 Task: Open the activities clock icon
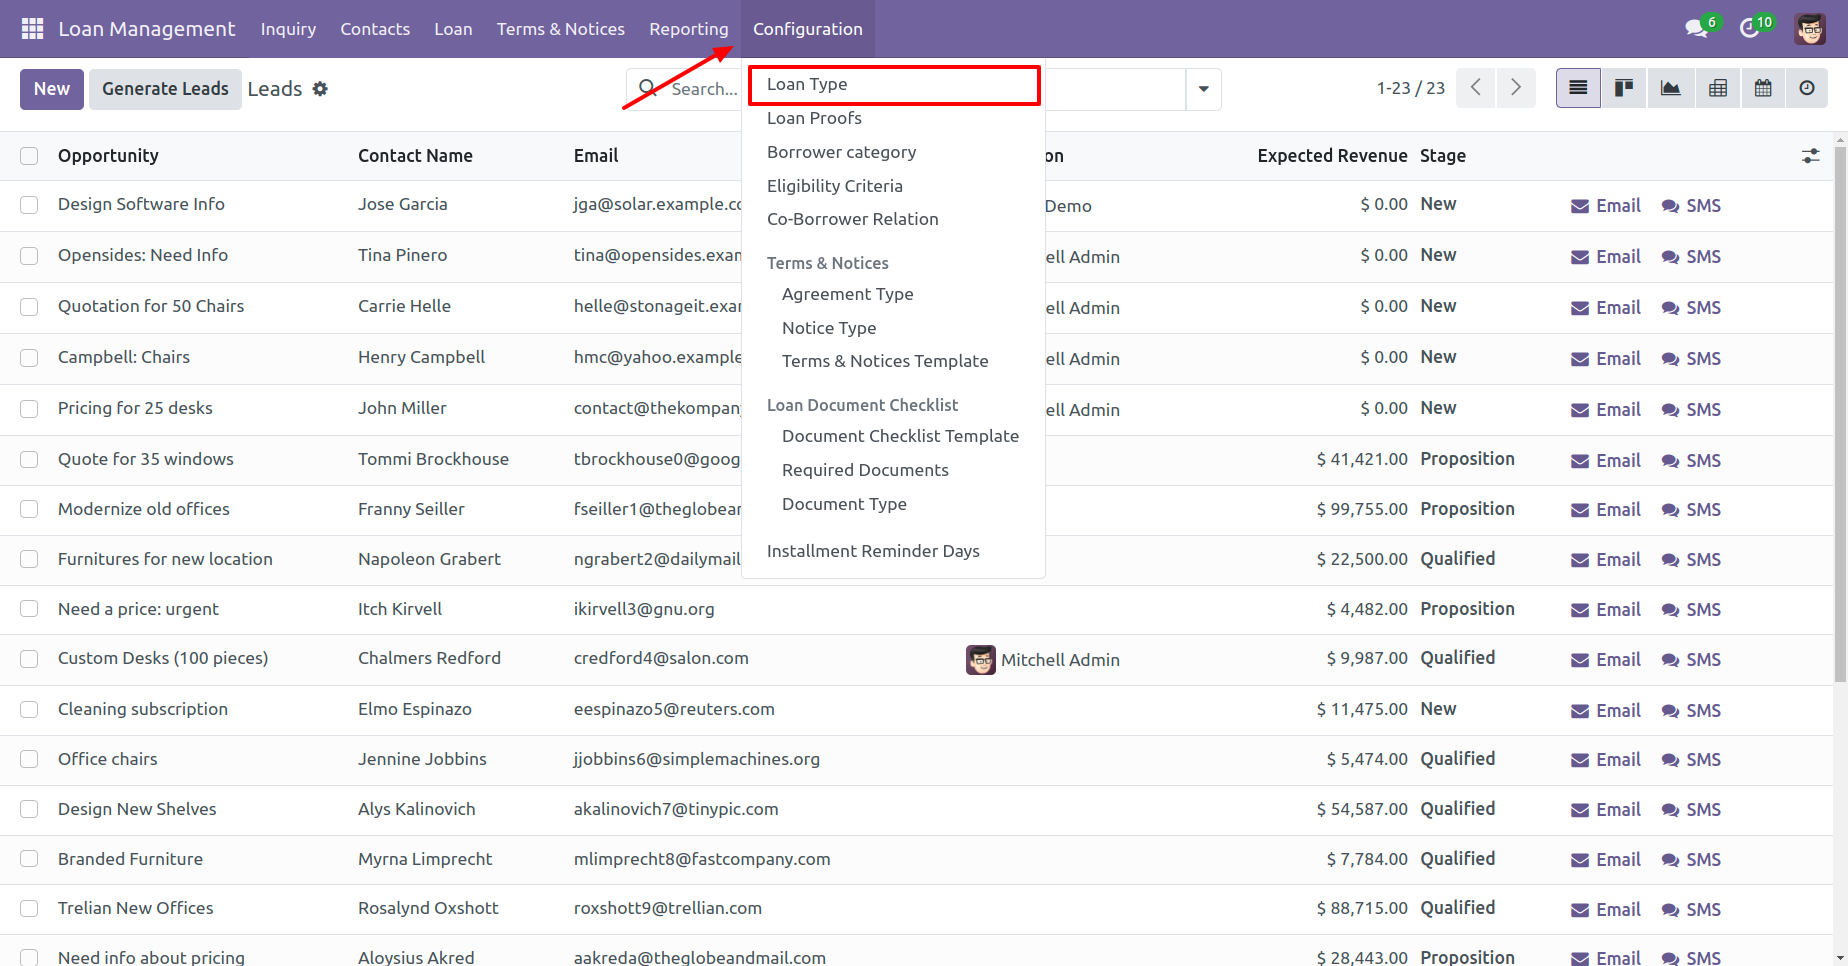click(1749, 29)
